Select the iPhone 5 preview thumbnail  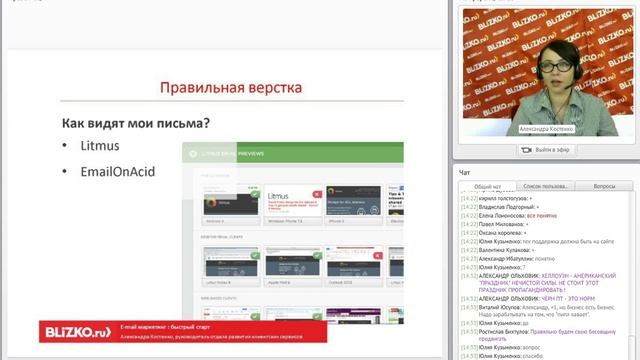click(x=354, y=204)
